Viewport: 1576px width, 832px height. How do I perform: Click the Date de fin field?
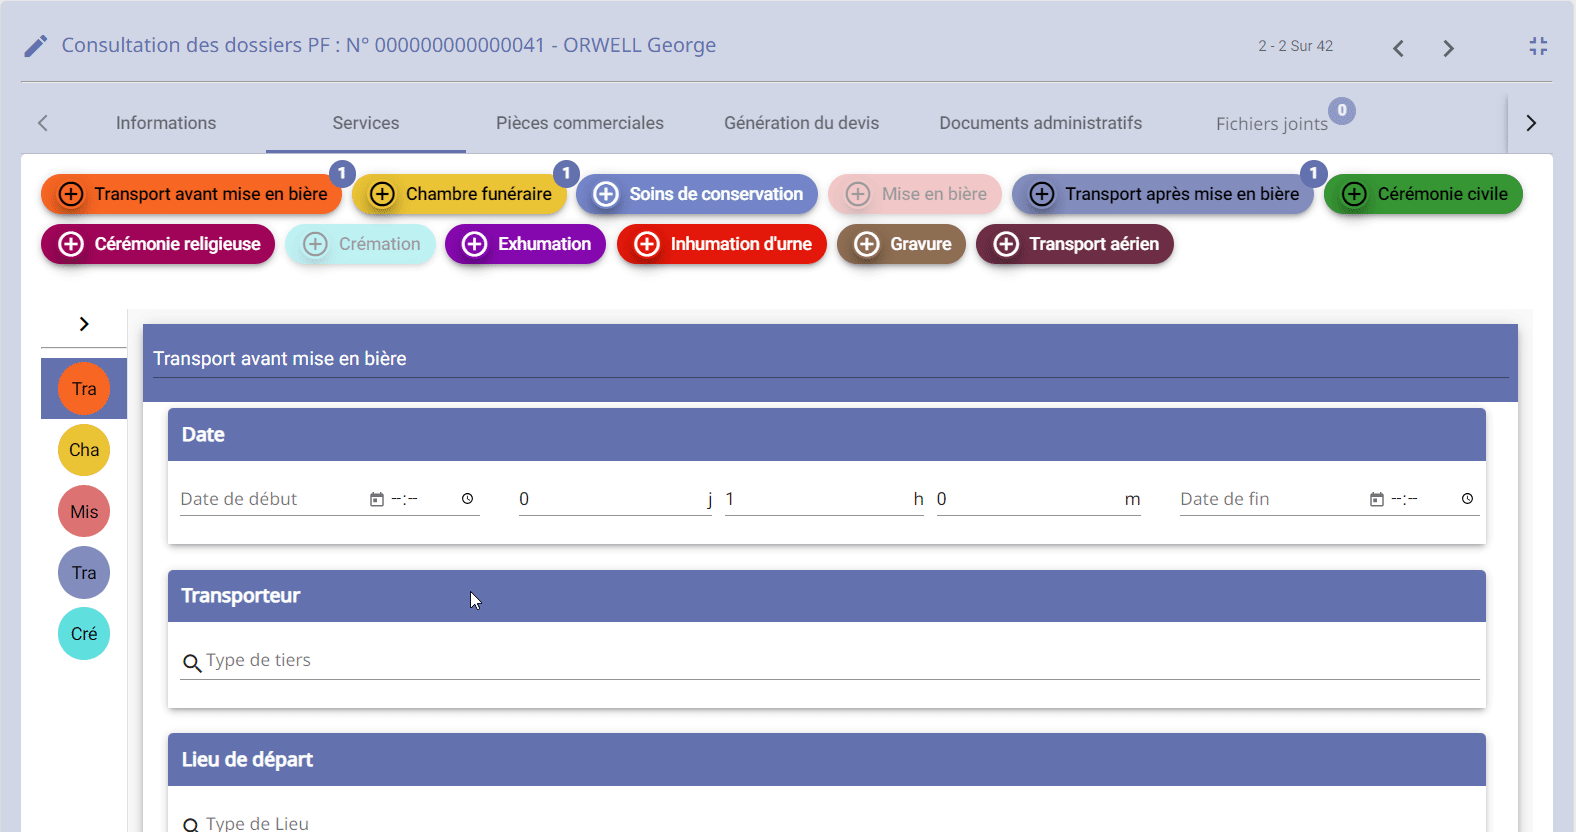[x=1272, y=499]
